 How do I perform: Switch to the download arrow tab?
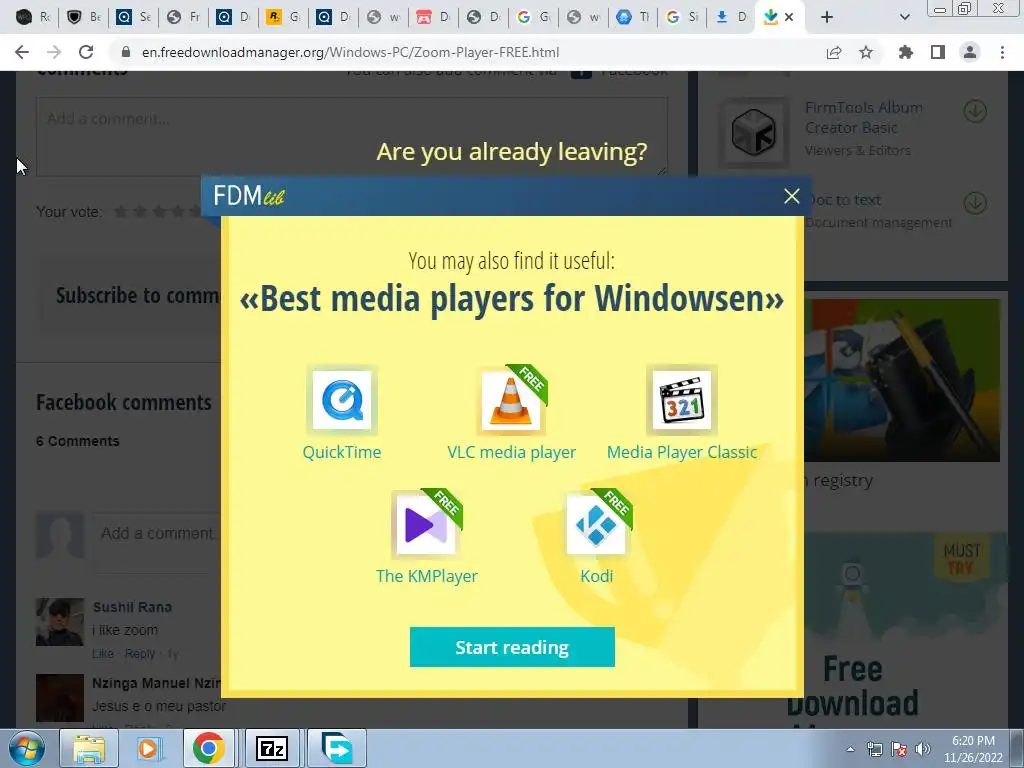(731, 17)
